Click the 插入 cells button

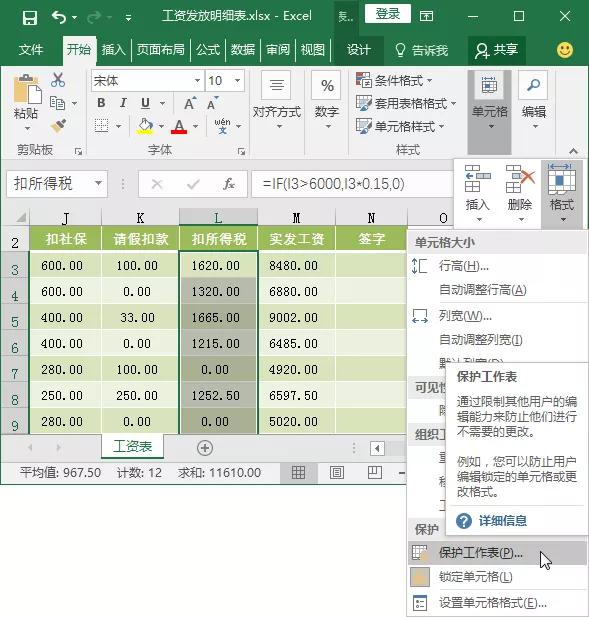coord(478,192)
